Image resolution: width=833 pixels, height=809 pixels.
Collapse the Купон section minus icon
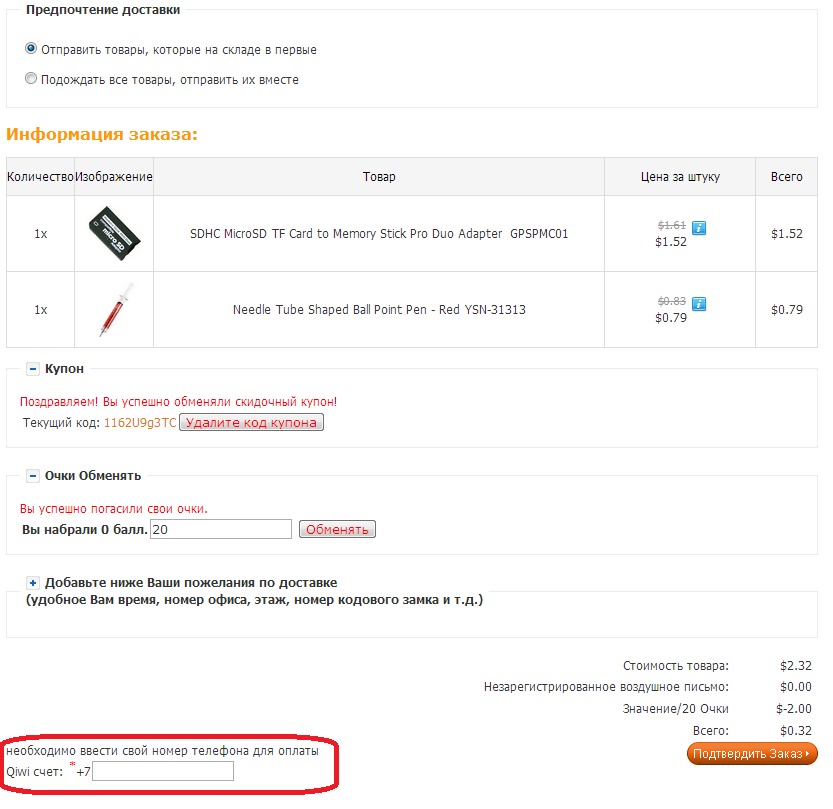[32, 369]
